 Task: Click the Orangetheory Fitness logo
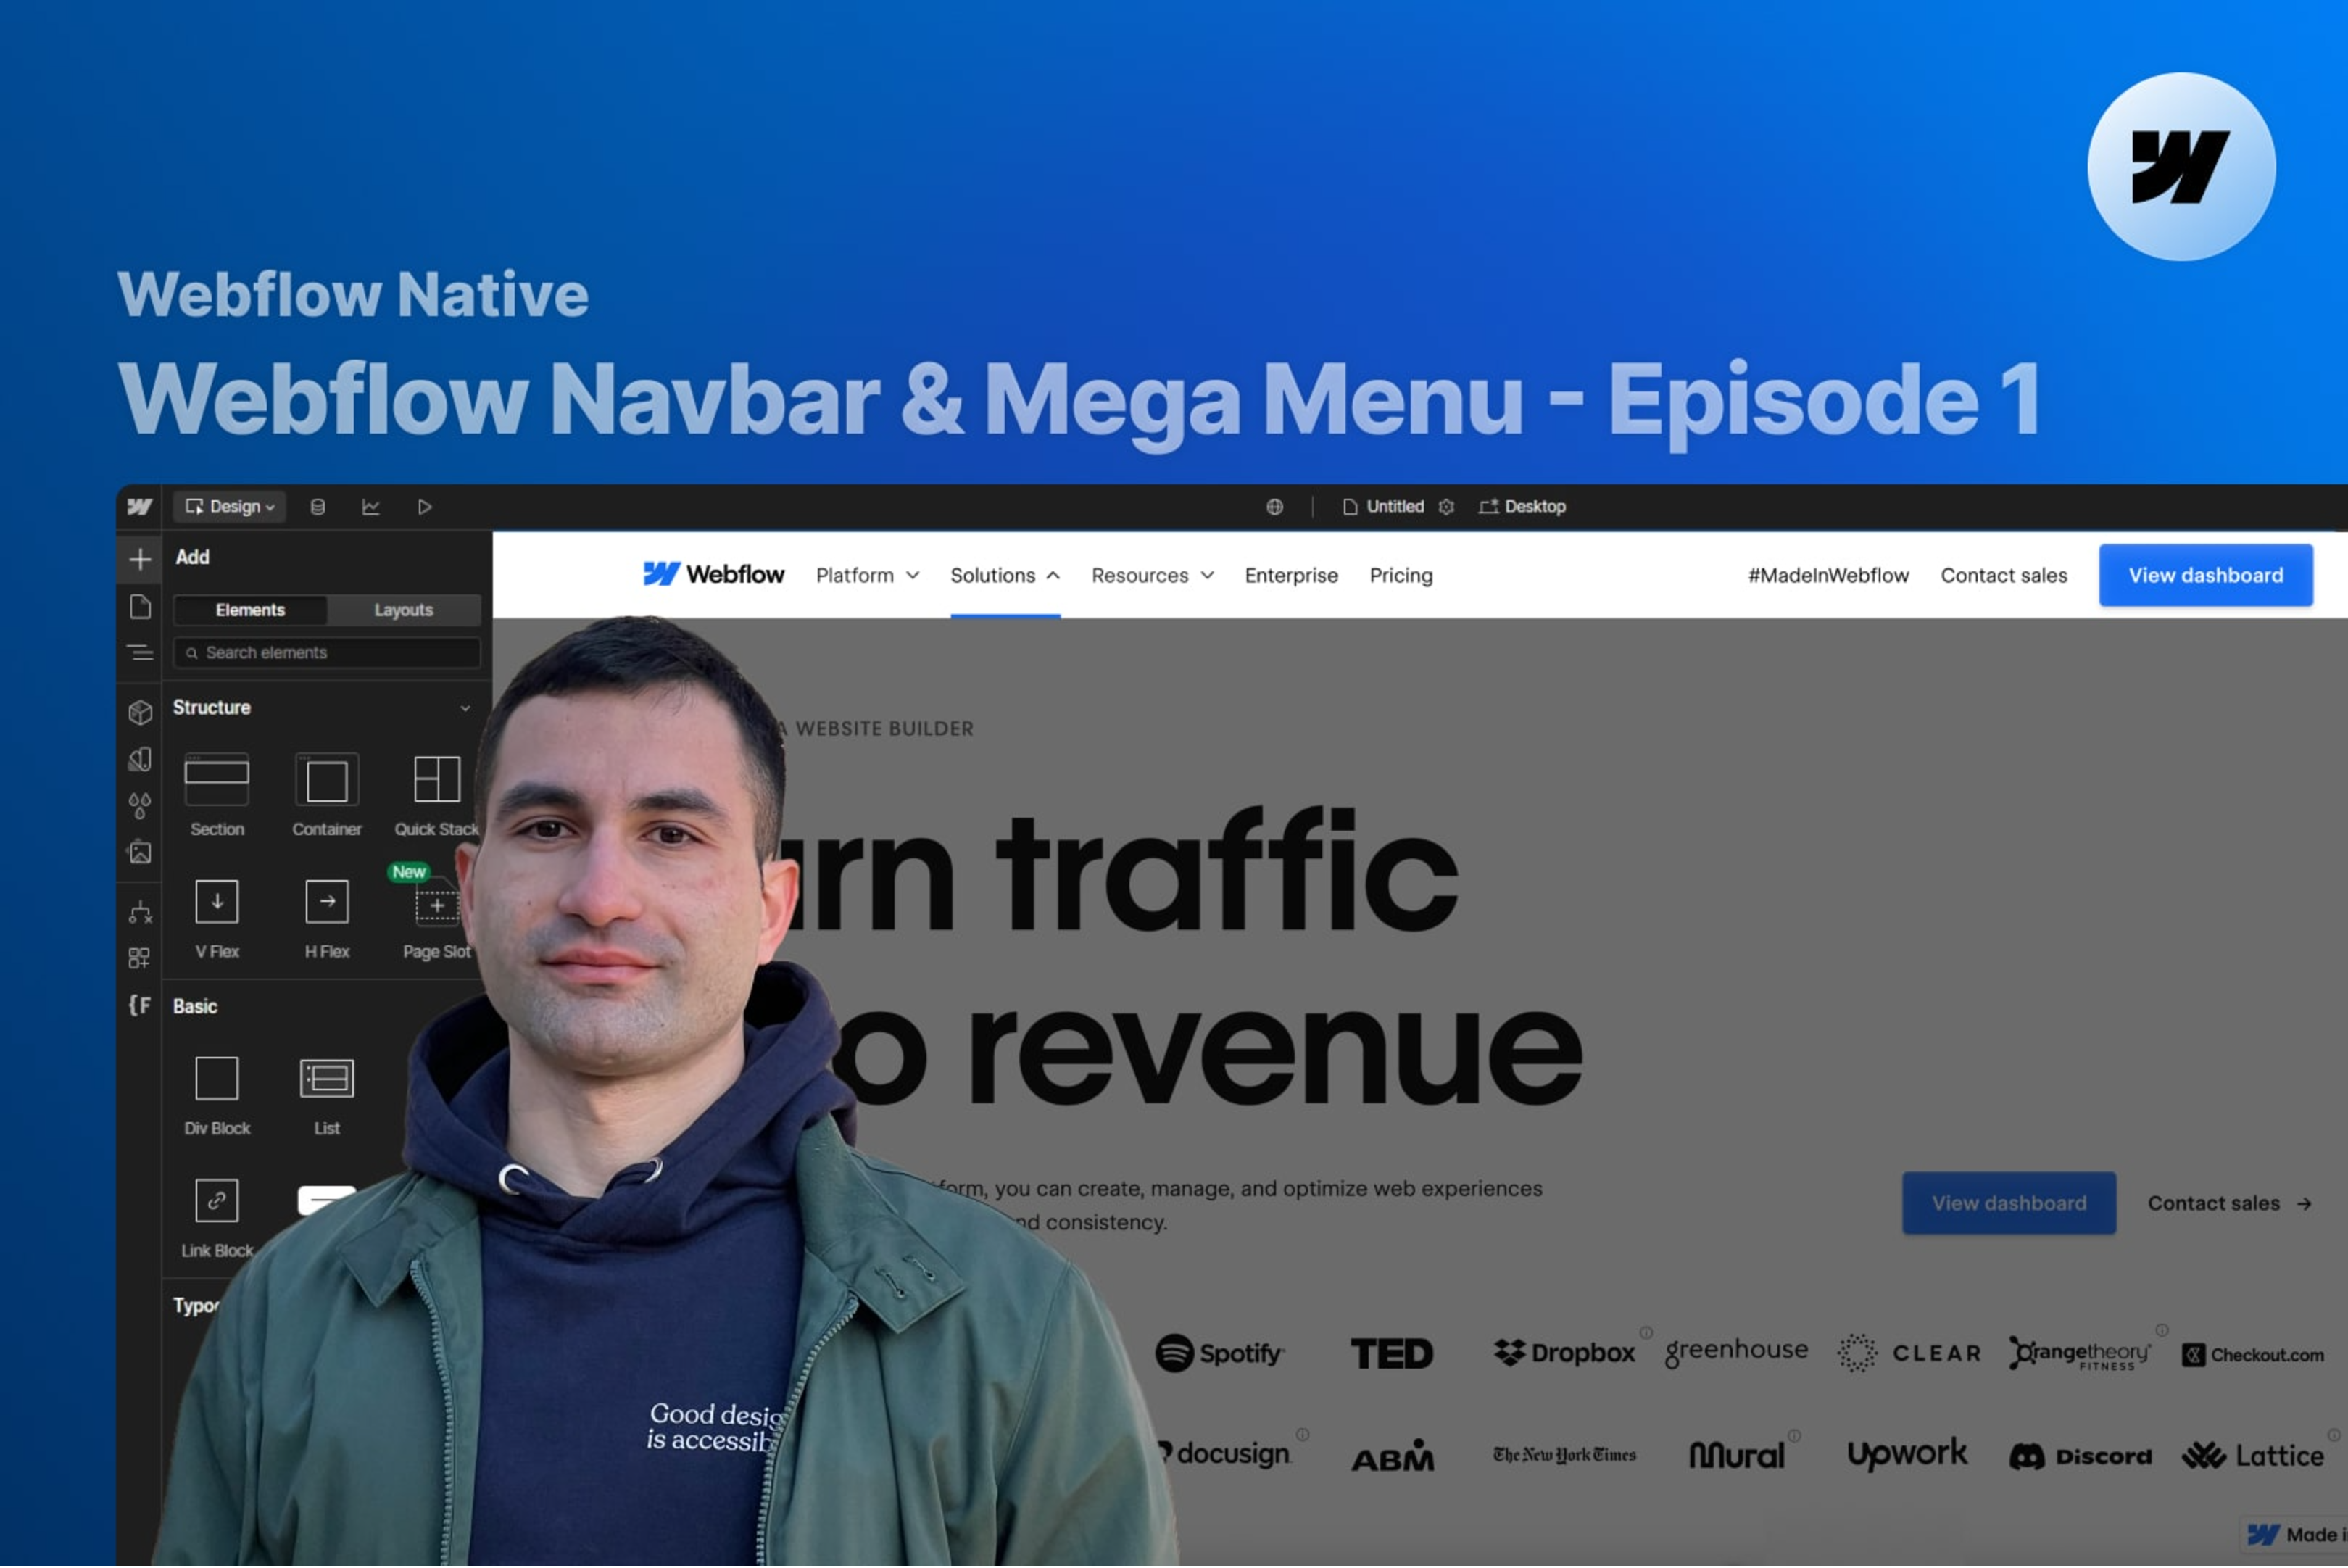tap(2080, 1354)
